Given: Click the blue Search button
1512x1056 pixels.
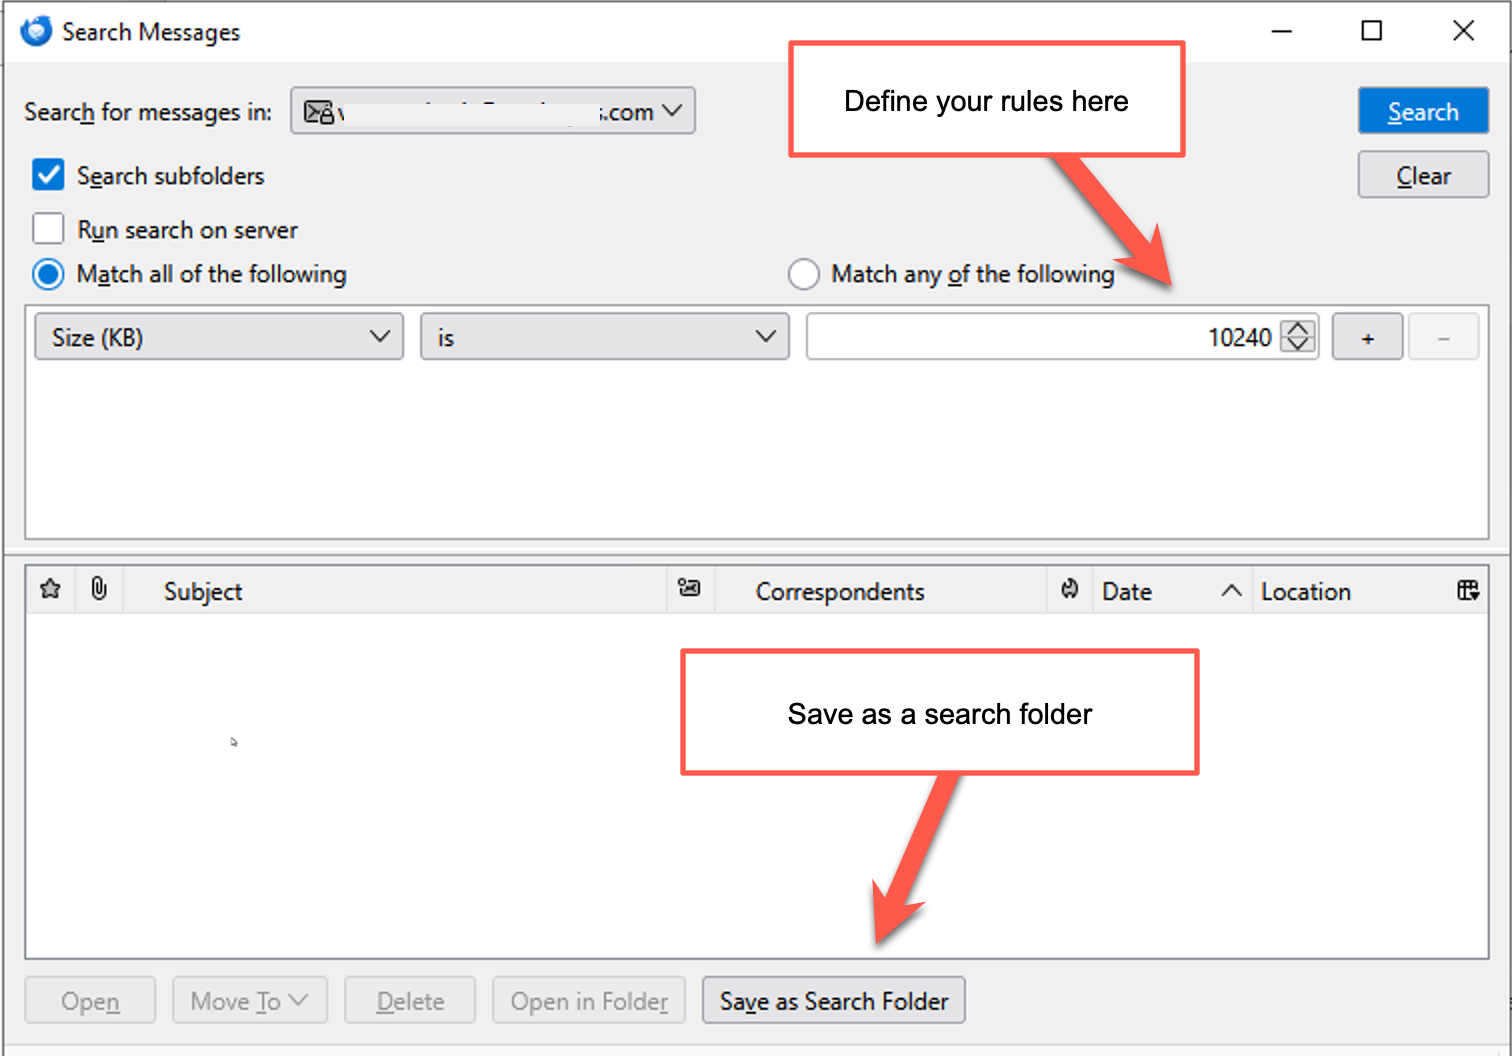Looking at the screenshot, I should coord(1422,111).
